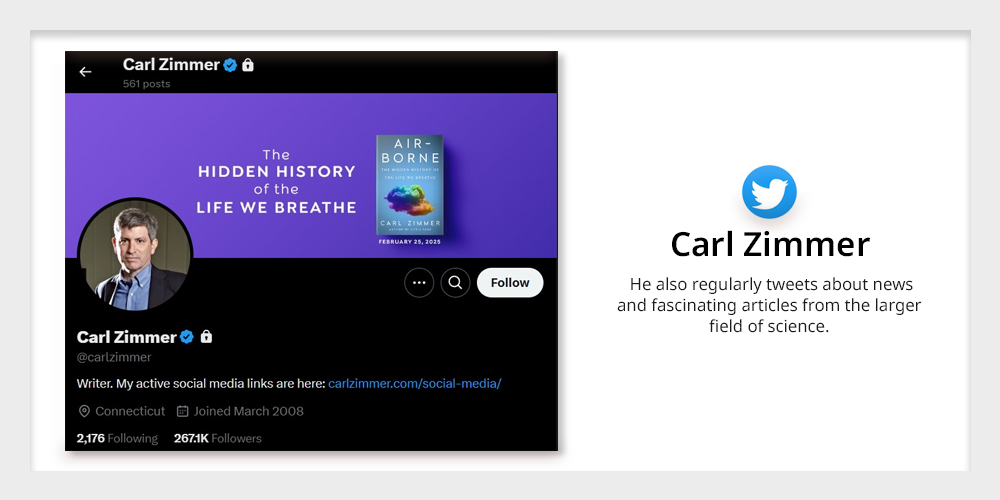
Task: Click the location pin icon next to Connecticut
Action: [84, 411]
